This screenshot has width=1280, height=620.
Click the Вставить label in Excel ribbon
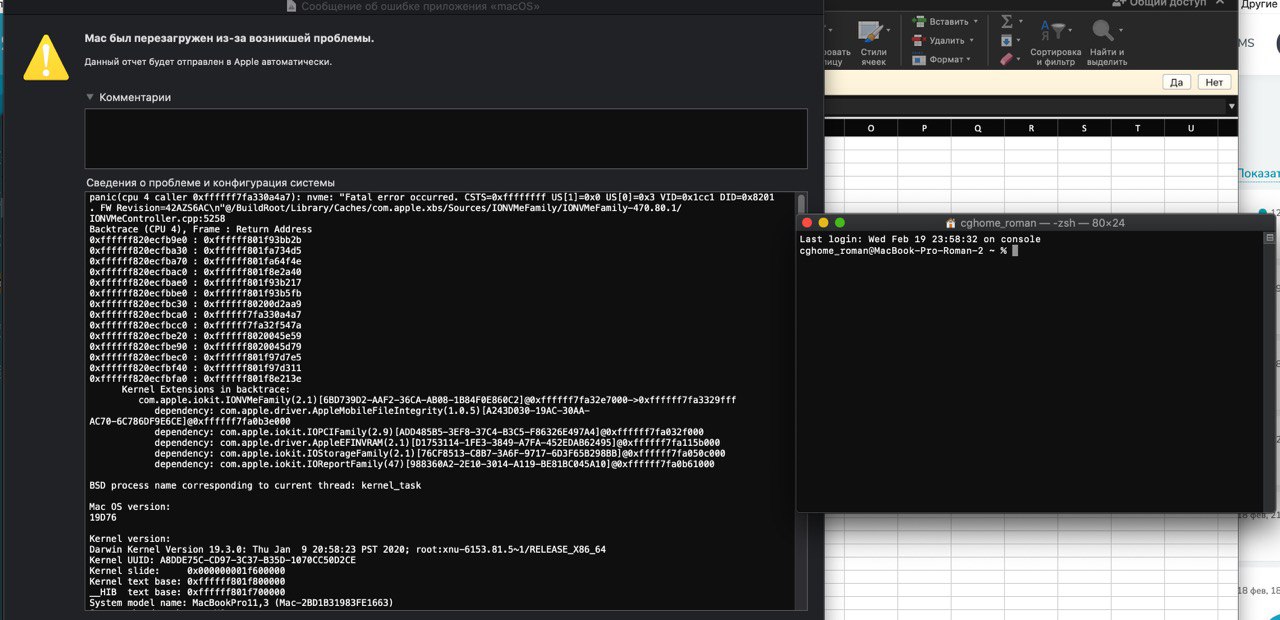(x=948, y=21)
